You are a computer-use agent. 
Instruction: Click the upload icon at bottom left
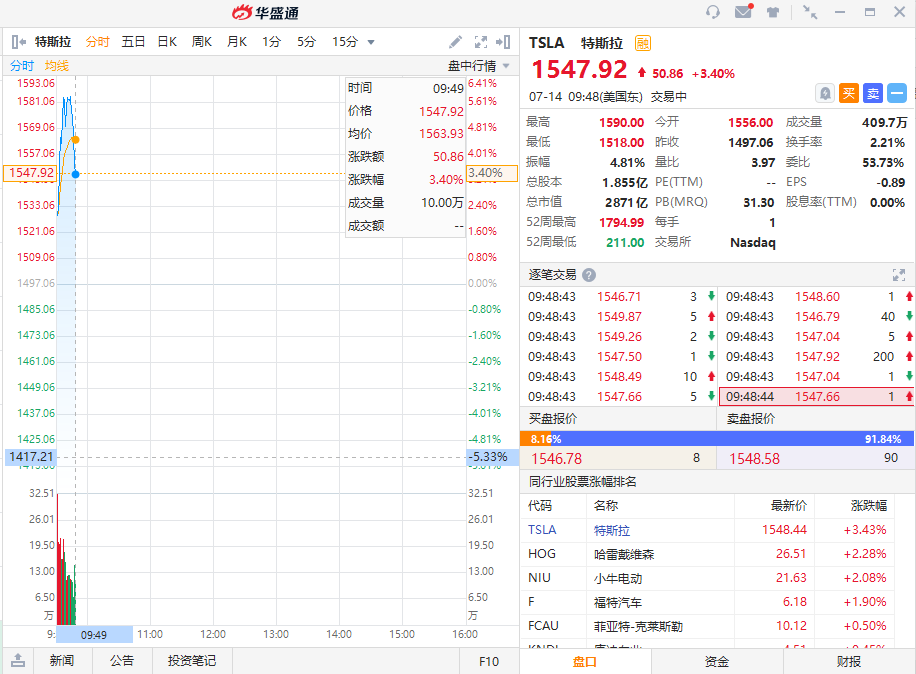pyautogui.click(x=18, y=660)
